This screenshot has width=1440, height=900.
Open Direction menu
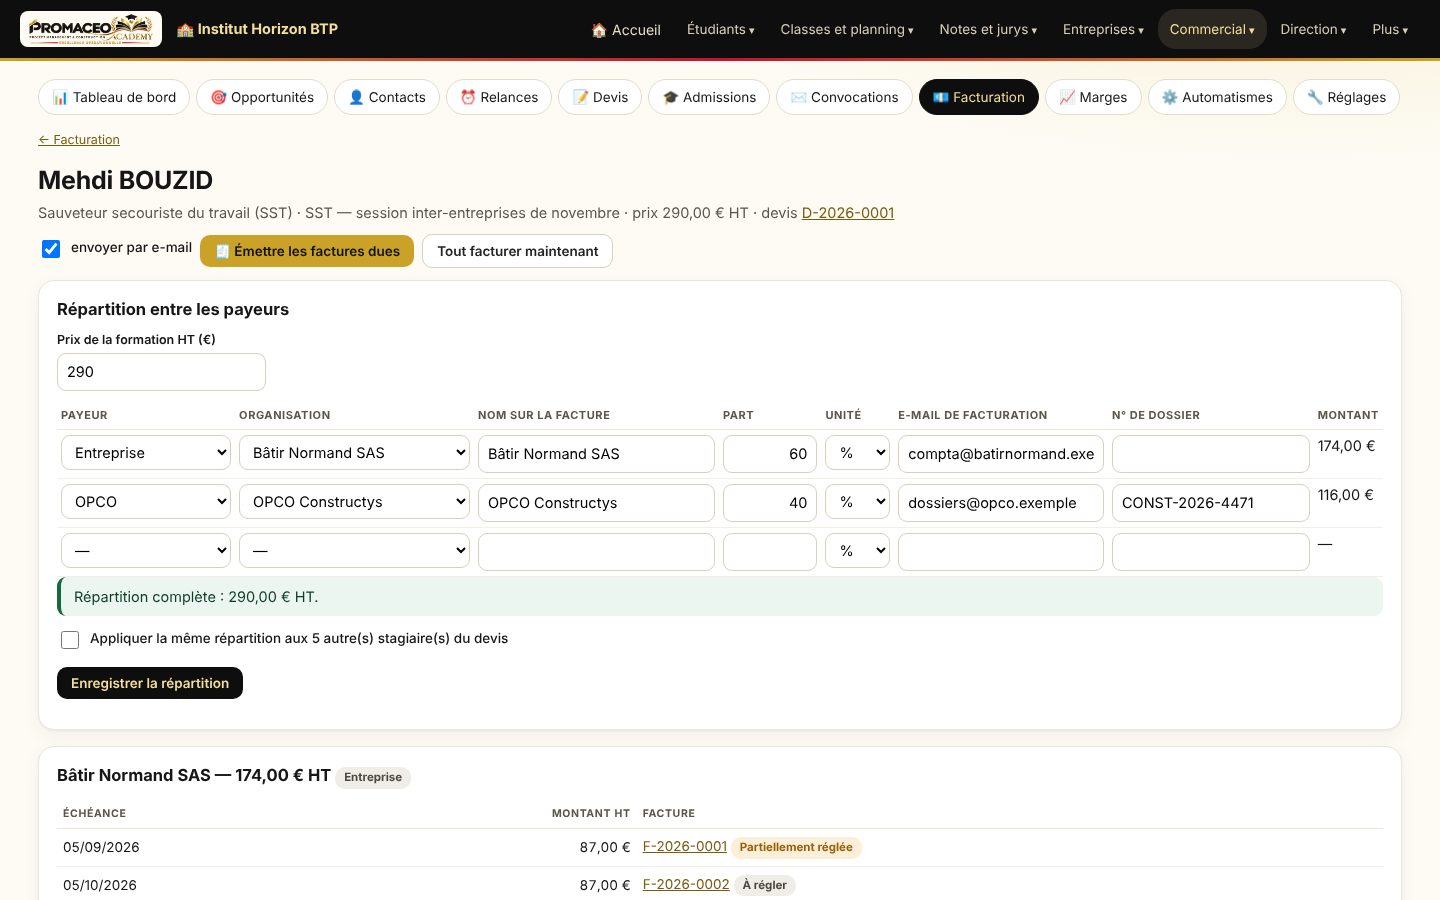point(1313,29)
